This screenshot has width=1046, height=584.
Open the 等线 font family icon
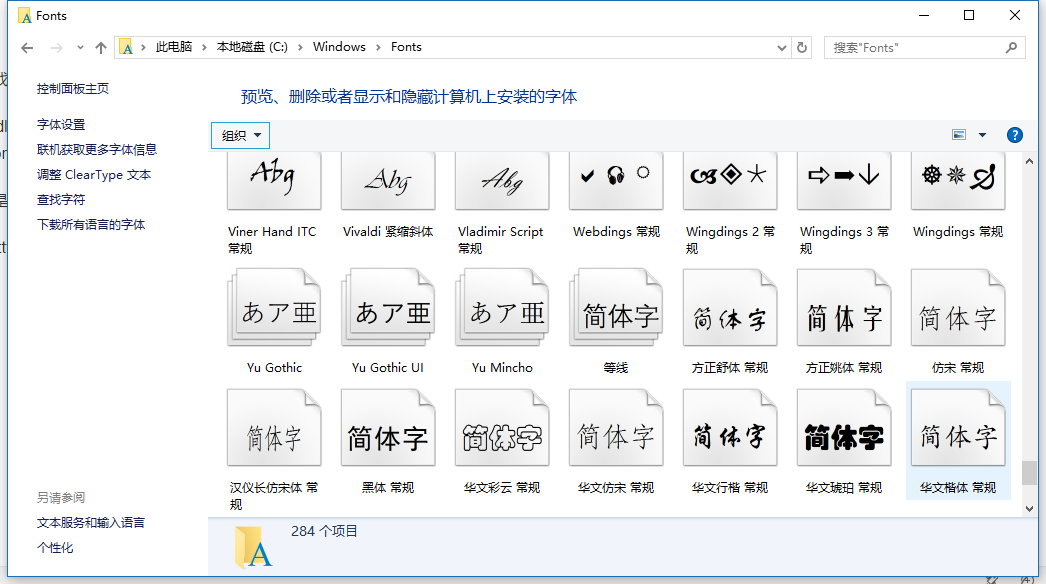[x=616, y=307]
